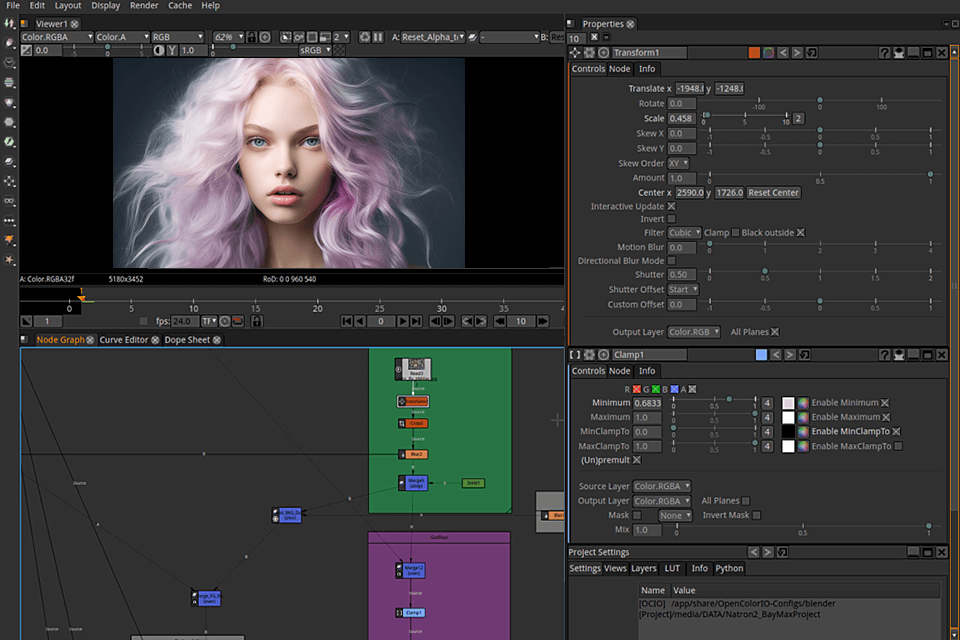Click the auto-contrast icon beside gamma
Screen dimensions: 960x640
(x=159, y=50)
